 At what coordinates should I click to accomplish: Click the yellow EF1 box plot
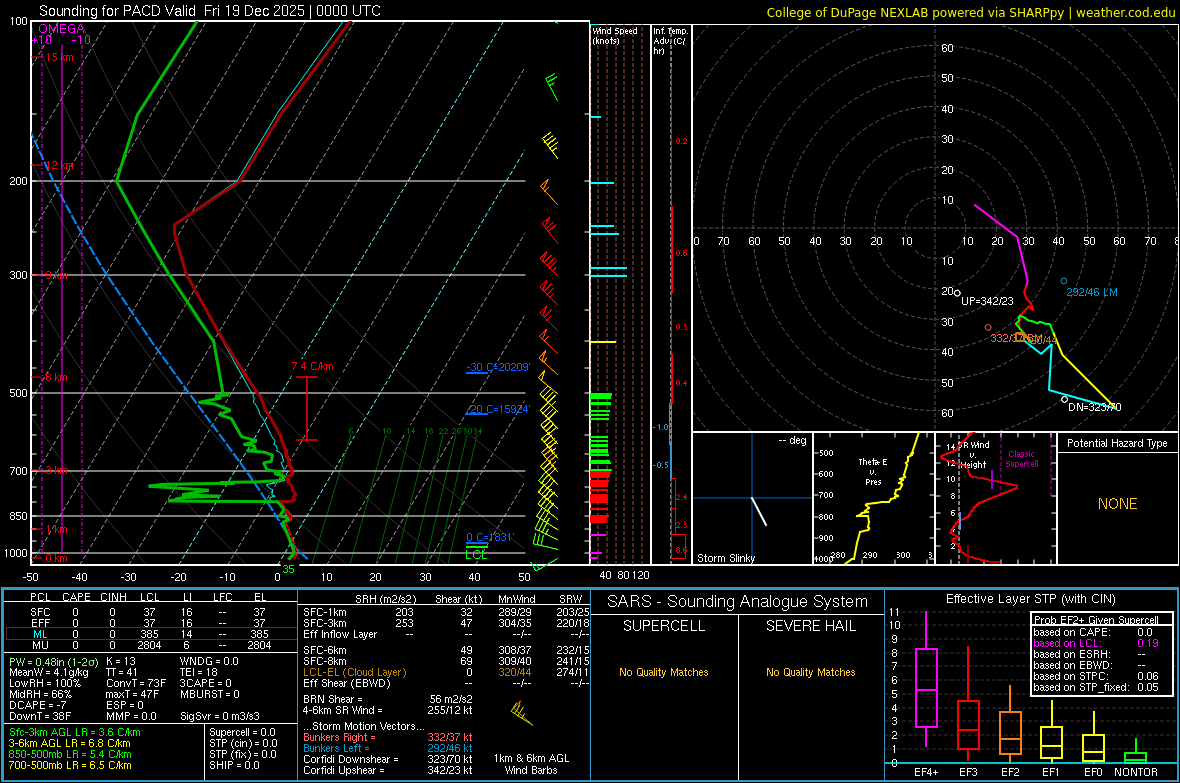click(1051, 734)
